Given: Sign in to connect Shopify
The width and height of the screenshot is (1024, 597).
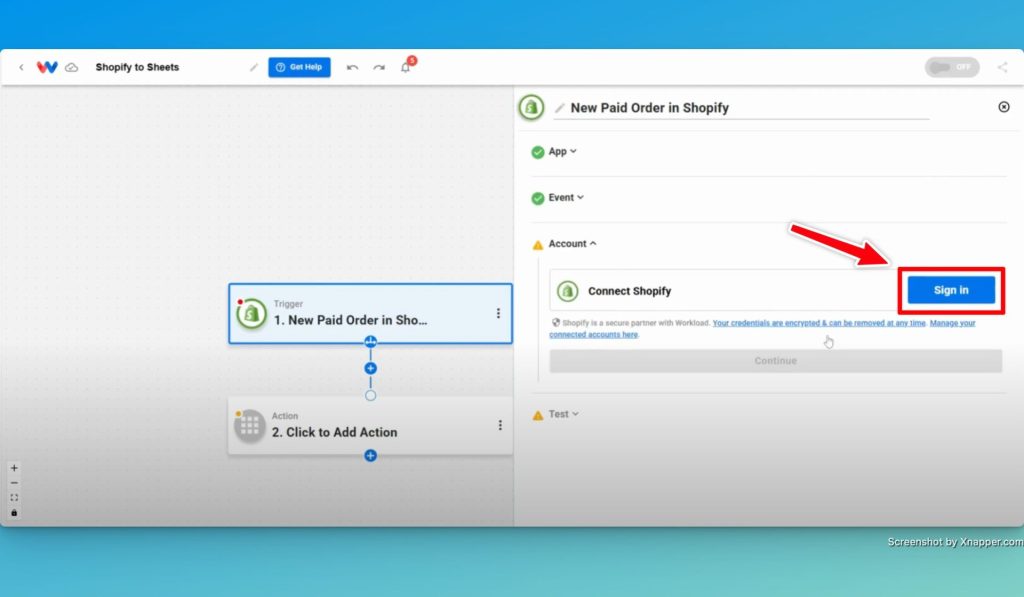Looking at the screenshot, I should tap(951, 290).
